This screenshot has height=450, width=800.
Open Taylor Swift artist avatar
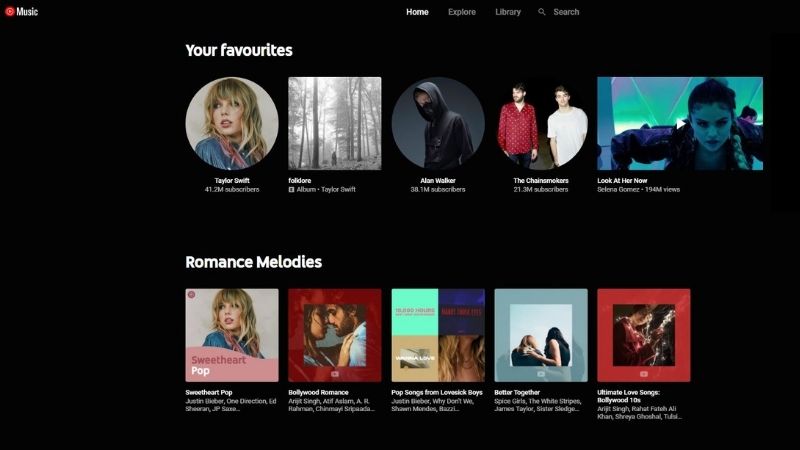232,123
